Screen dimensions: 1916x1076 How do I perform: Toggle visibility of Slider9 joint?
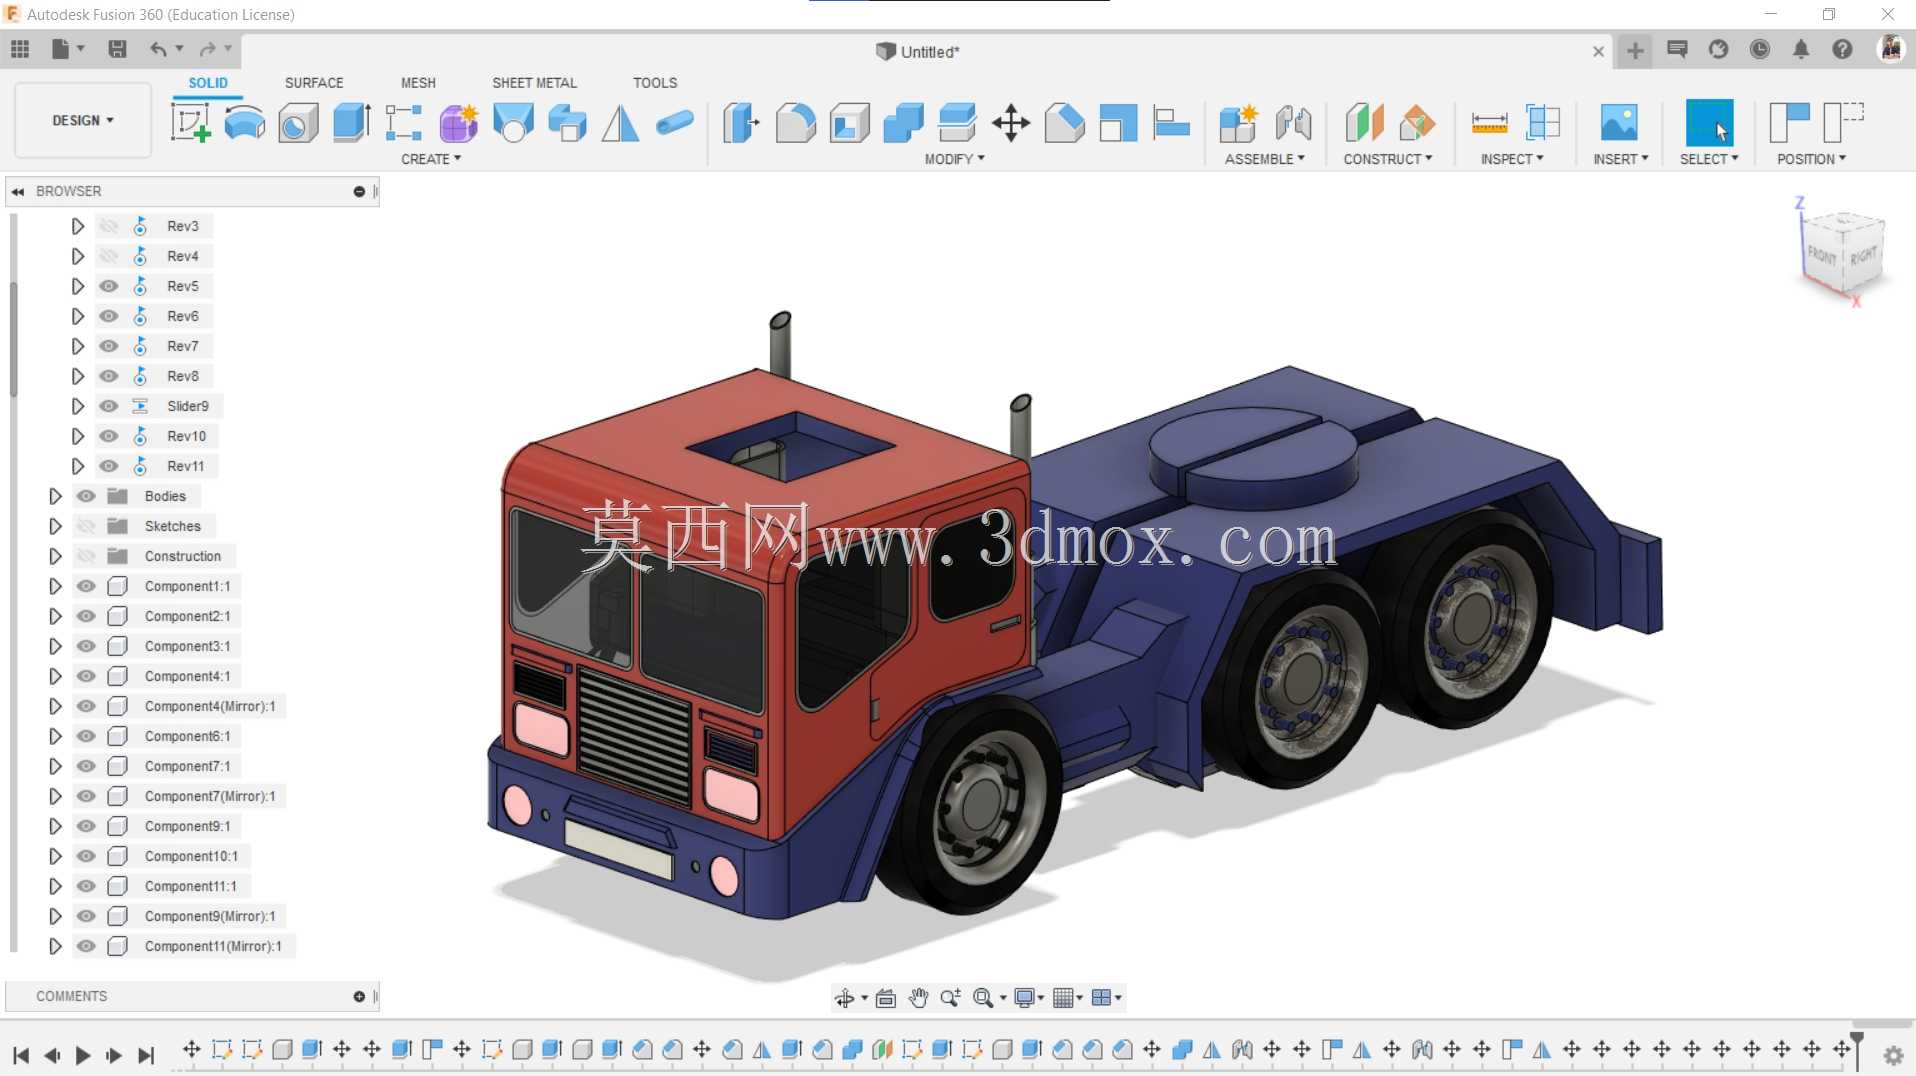pyautogui.click(x=109, y=406)
